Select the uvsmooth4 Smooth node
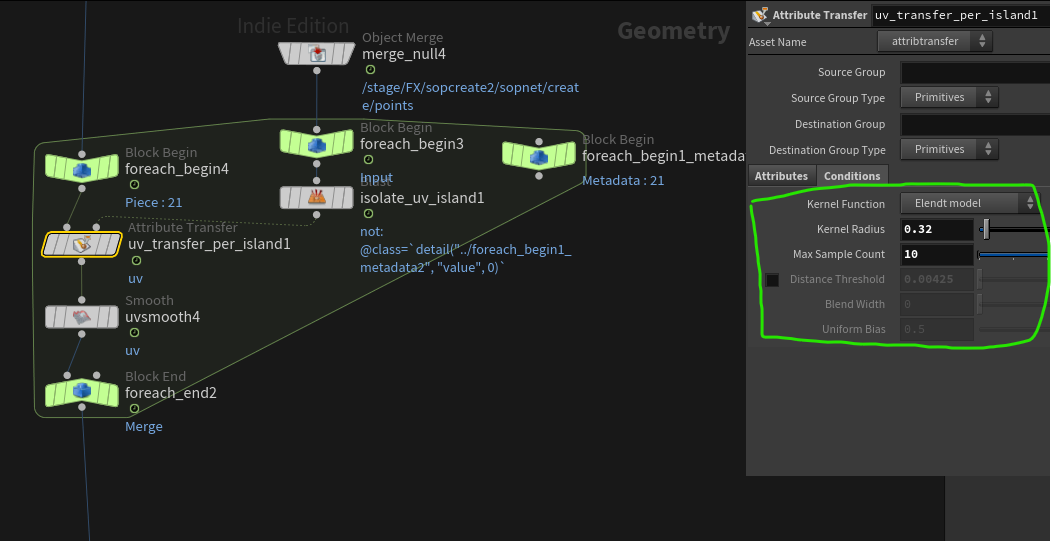The width and height of the screenshot is (1052, 541). click(81, 317)
